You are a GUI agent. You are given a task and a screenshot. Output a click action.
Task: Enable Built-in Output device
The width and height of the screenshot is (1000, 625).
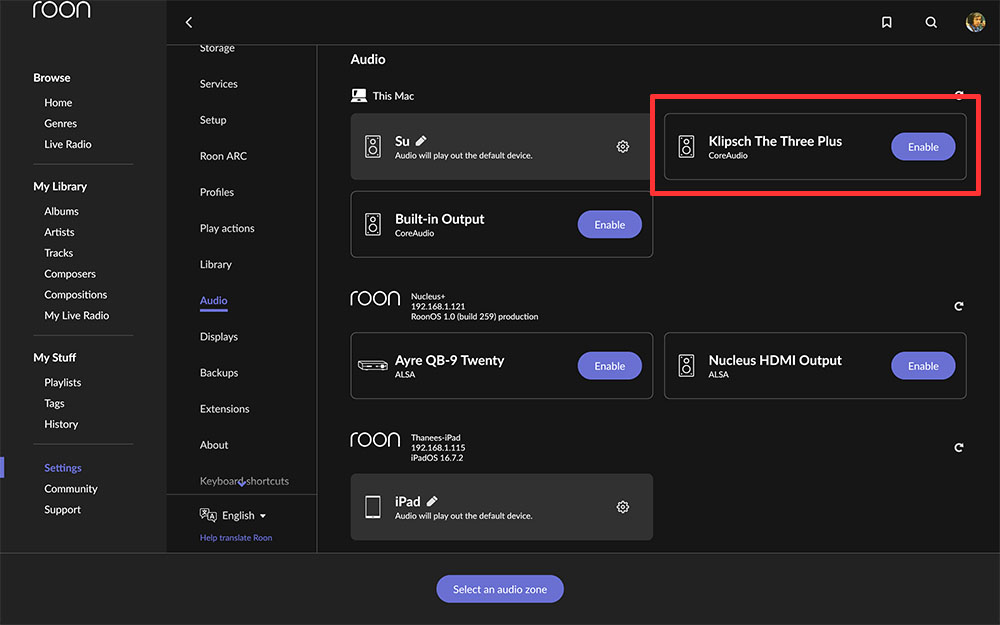pyautogui.click(x=609, y=225)
